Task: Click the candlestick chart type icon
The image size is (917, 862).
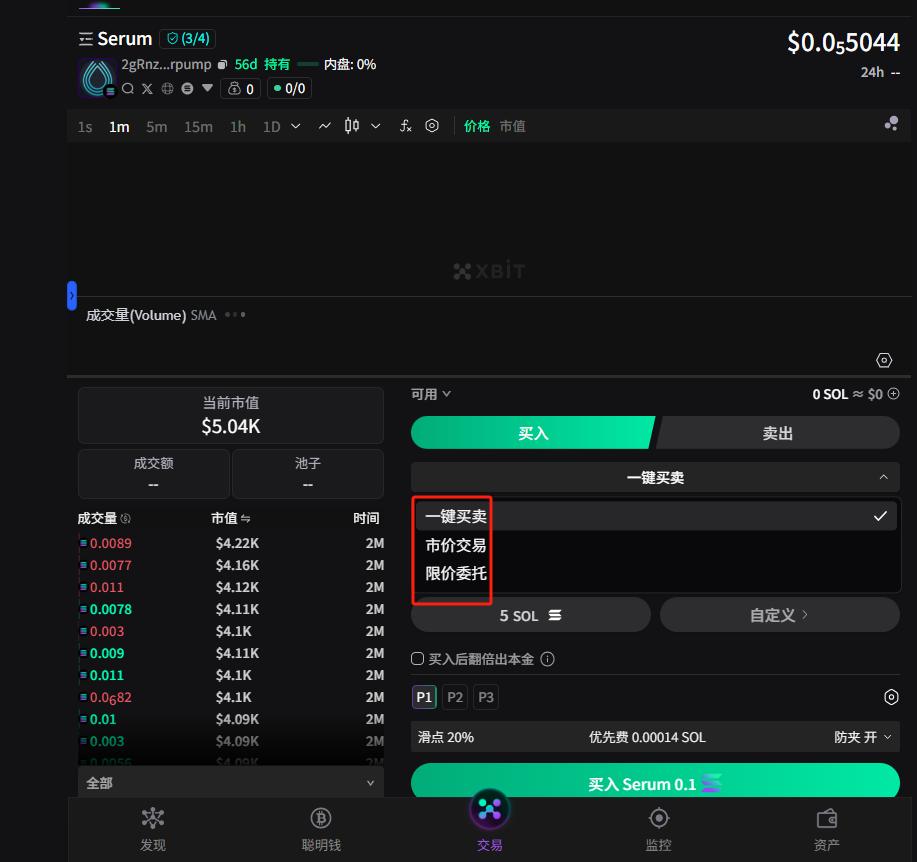Action: click(x=351, y=126)
